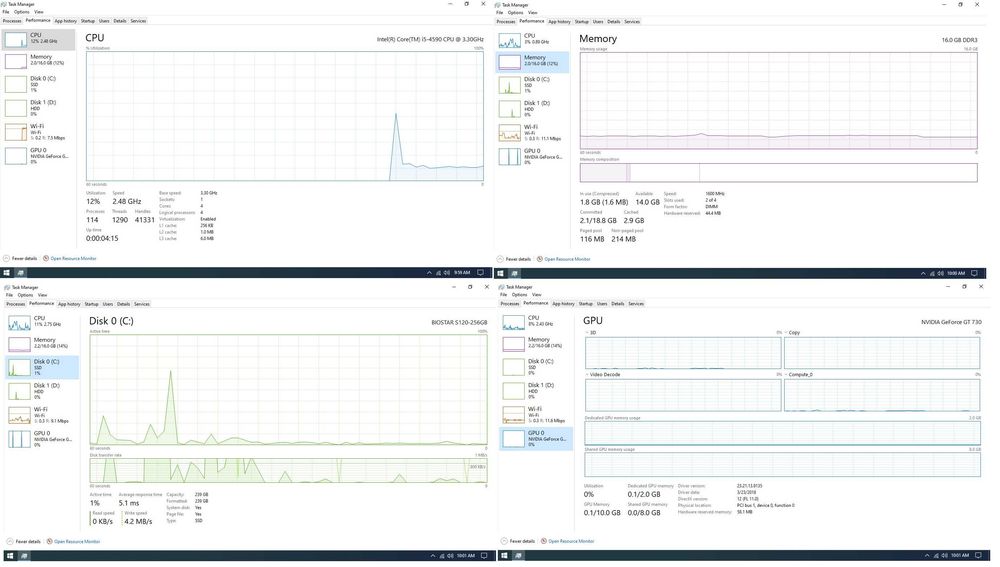
Task: Click the up time value 0:00:04:15
Action: tap(102, 238)
